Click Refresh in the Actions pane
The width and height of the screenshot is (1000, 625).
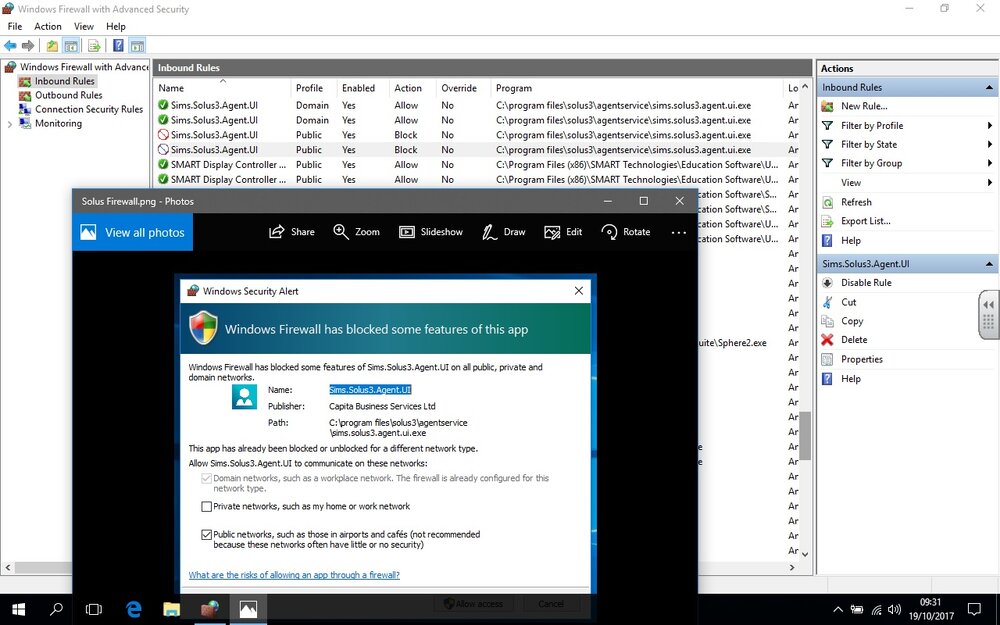pos(856,202)
